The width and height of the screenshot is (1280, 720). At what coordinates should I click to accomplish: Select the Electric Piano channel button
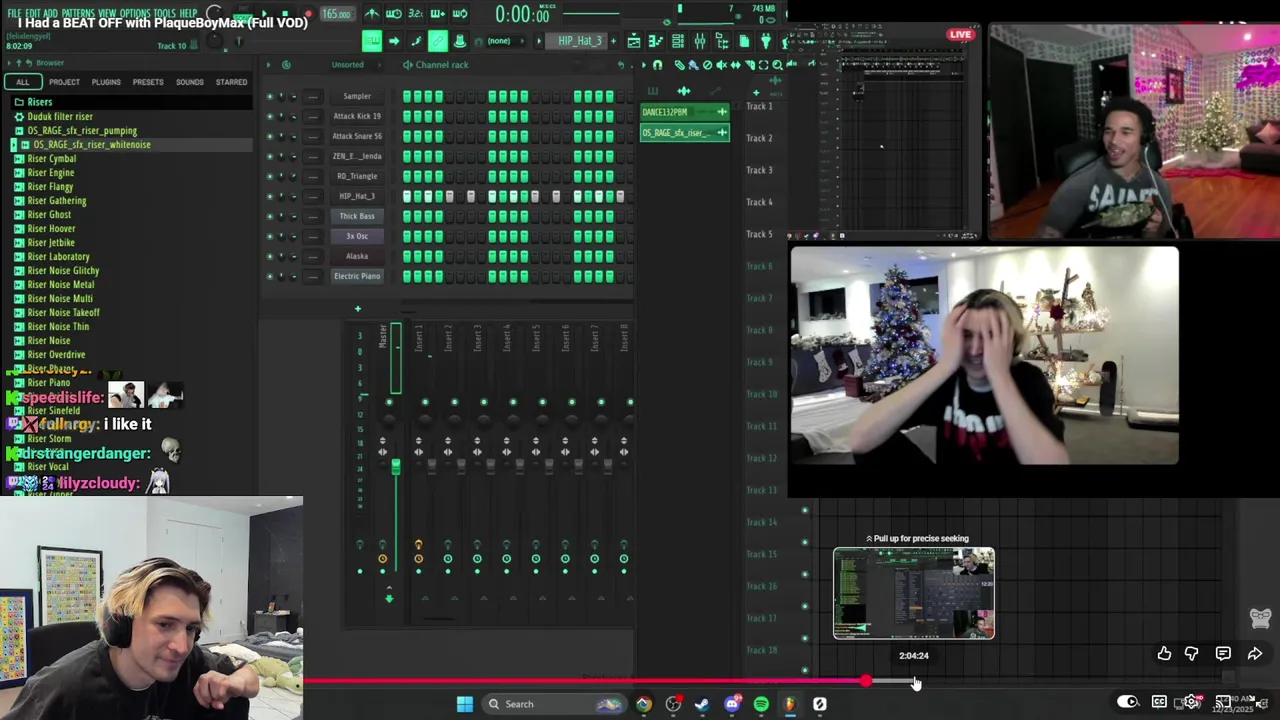coord(357,276)
